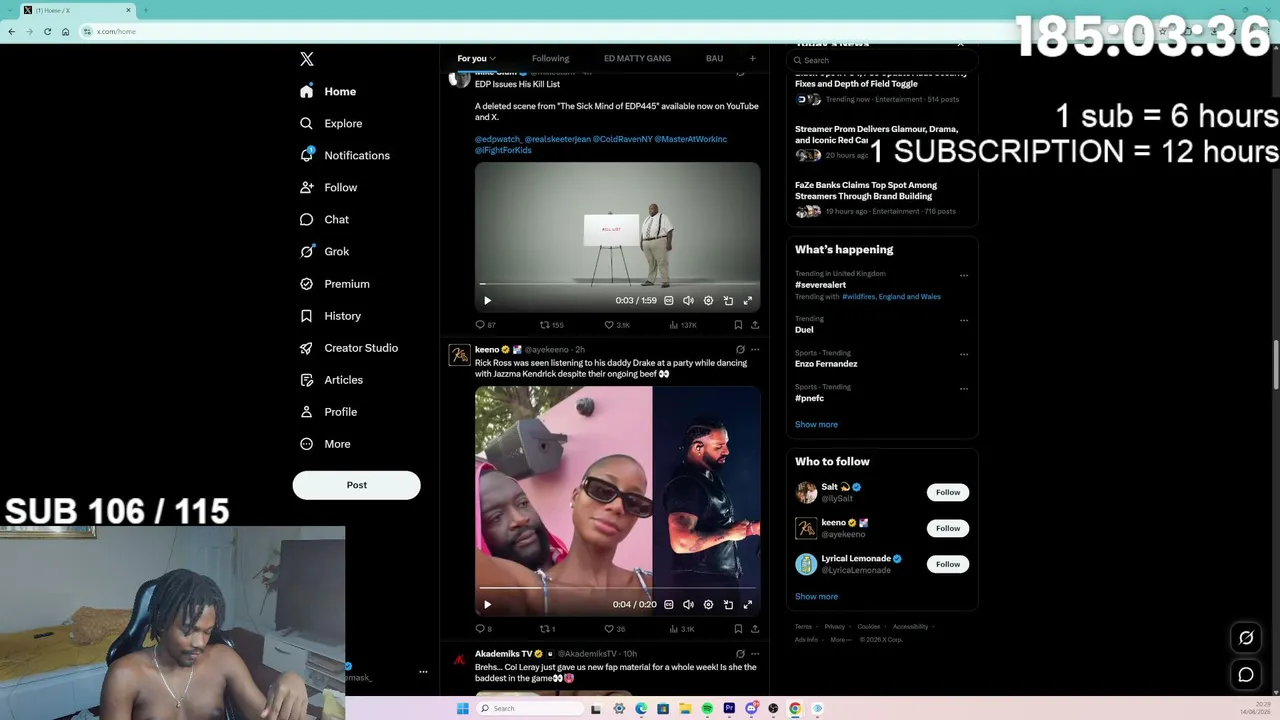Toggle captions on the Rick Ross video
Screen dimensions: 1280x720
669,604
